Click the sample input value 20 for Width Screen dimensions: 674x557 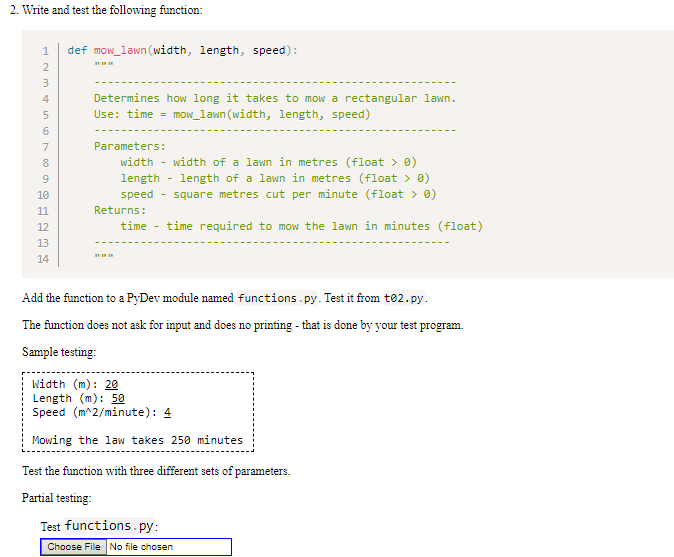[111, 384]
